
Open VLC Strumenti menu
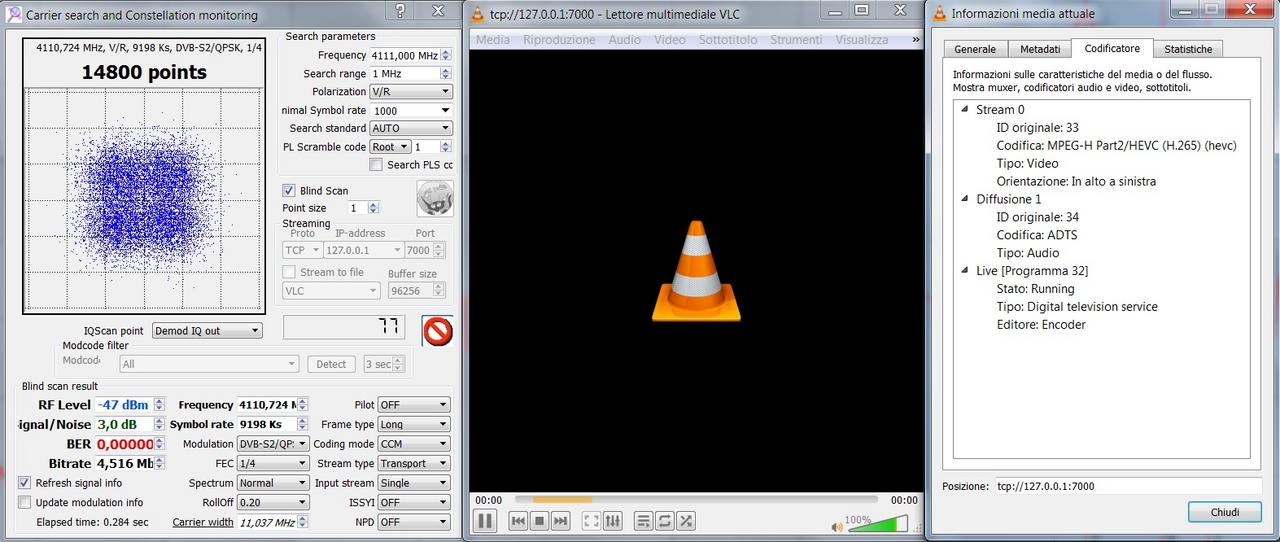click(797, 39)
